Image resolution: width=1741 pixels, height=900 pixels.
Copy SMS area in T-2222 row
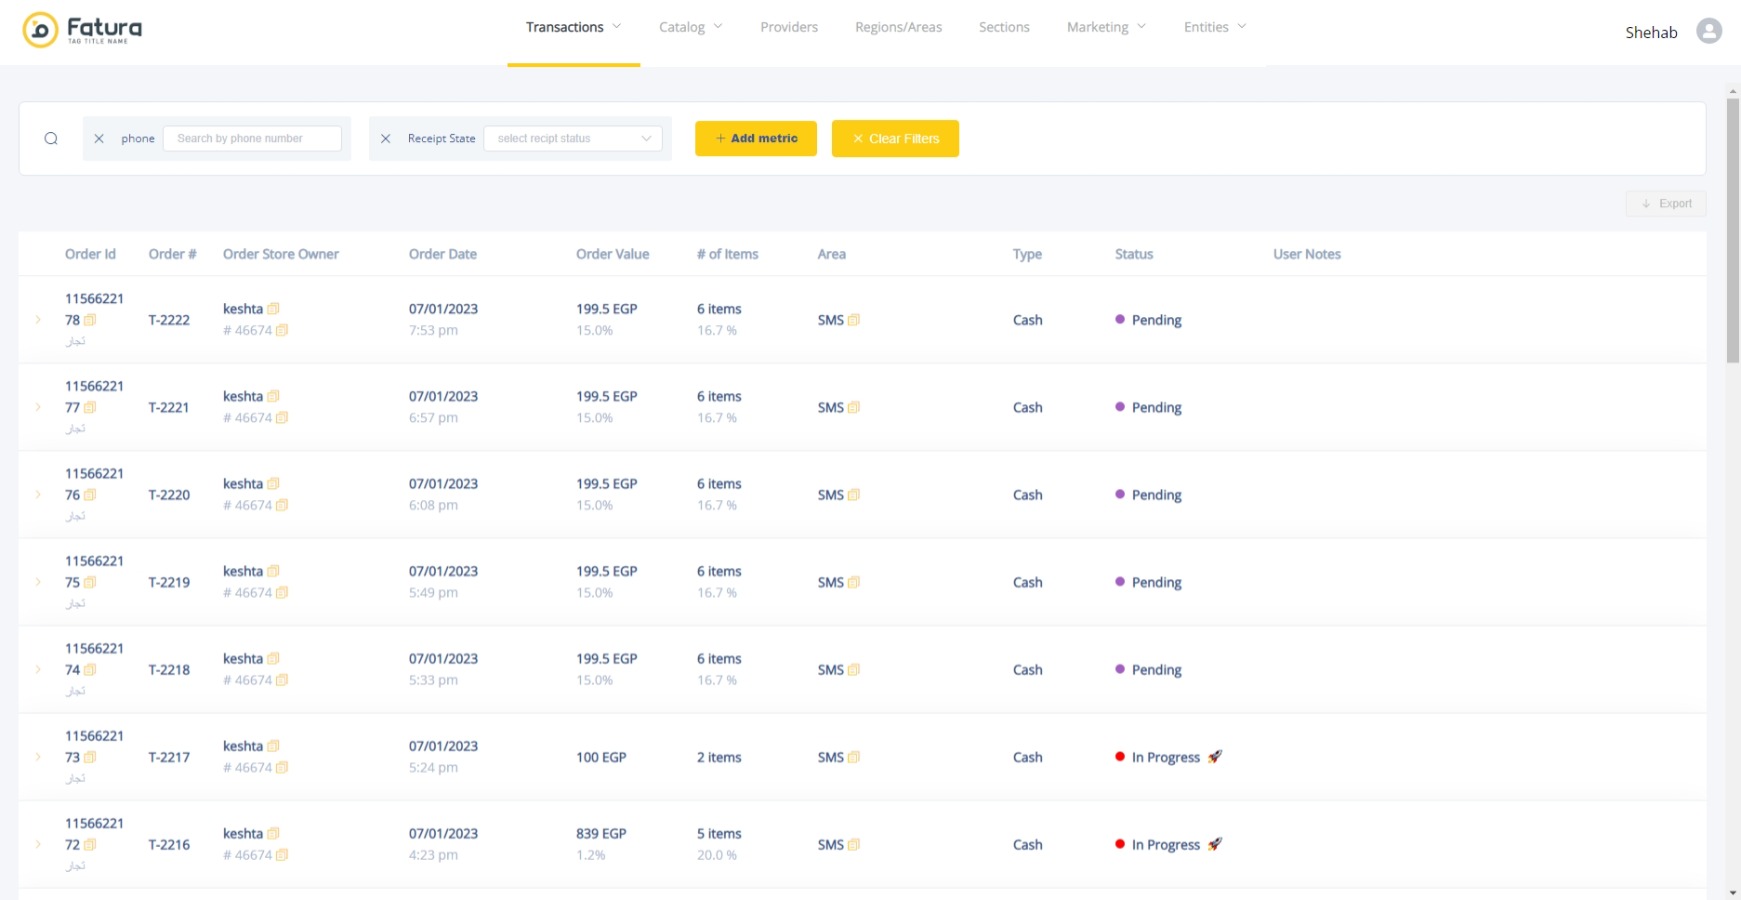[x=854, y=320]
